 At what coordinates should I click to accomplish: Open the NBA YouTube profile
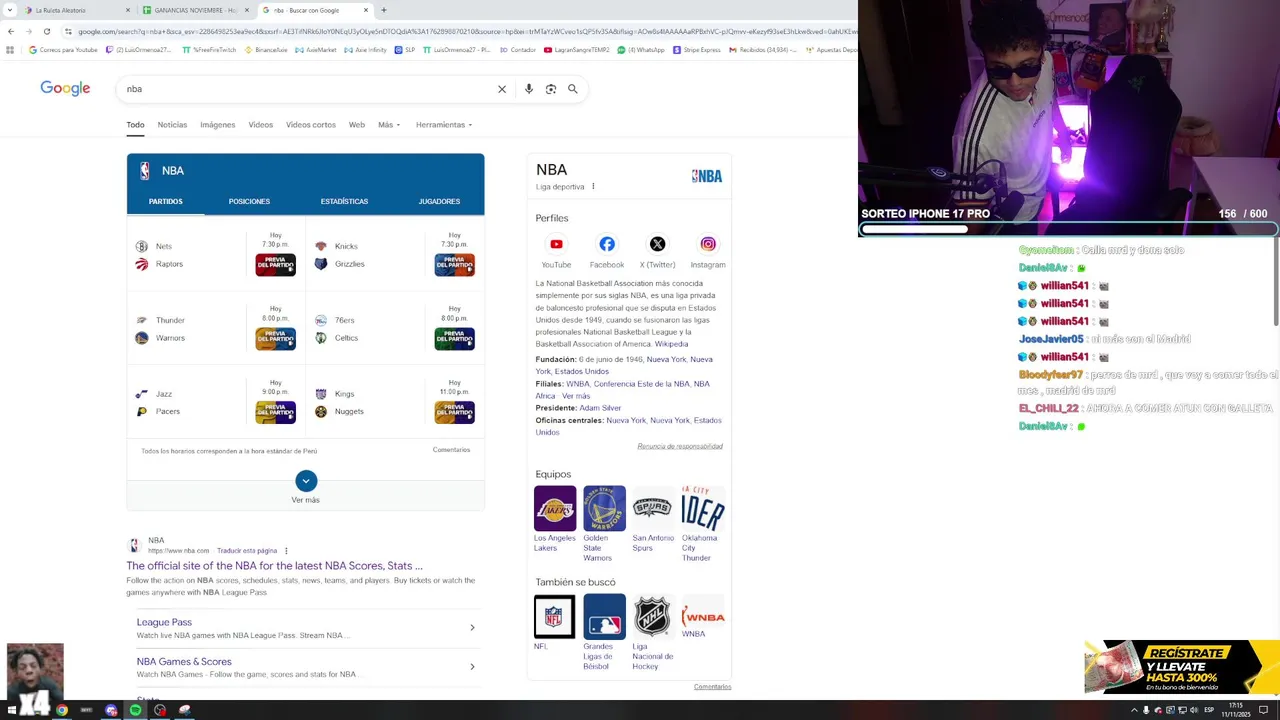(556, 244)
